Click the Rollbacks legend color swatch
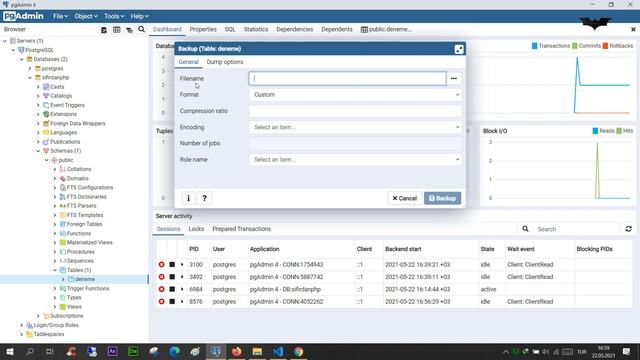 click(x=605, y=46)
